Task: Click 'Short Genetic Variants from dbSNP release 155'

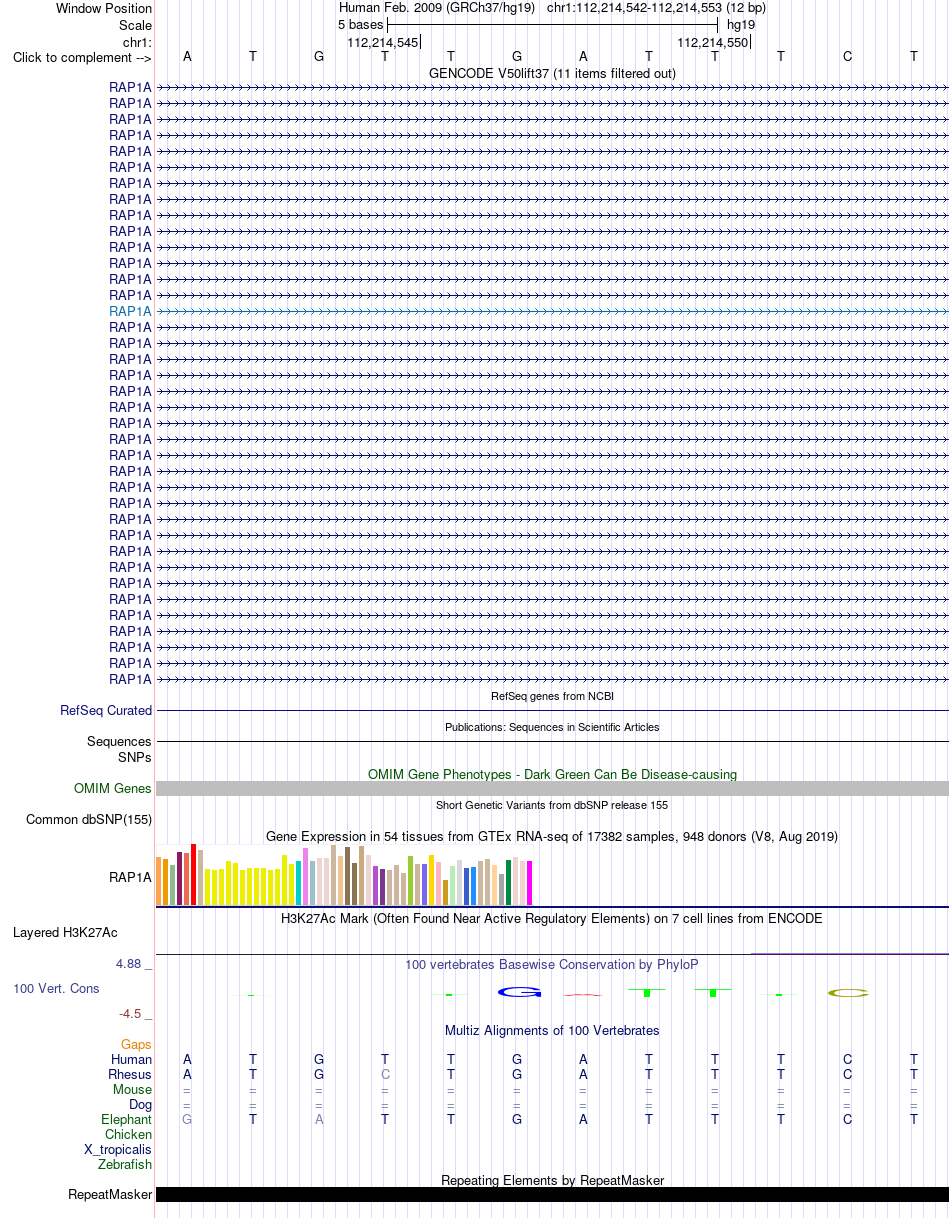Action: (552, 805)
